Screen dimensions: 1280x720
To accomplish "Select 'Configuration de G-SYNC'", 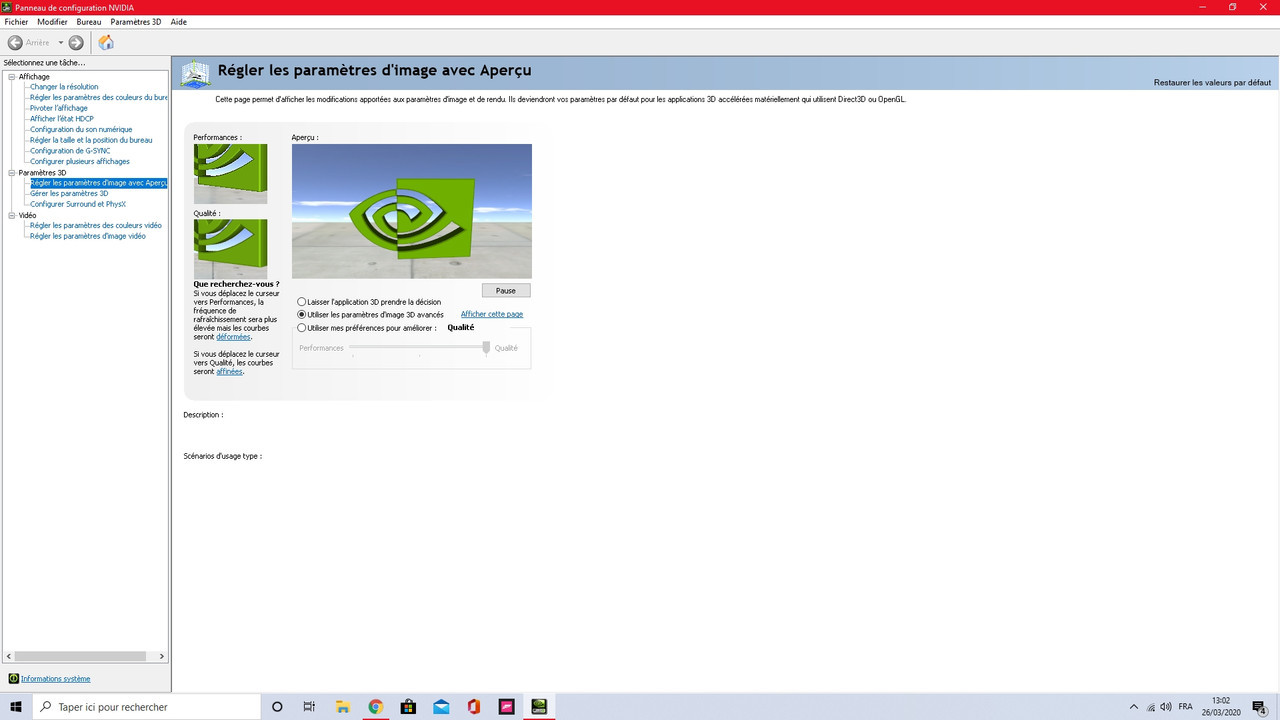I will [x=70, y=151].
